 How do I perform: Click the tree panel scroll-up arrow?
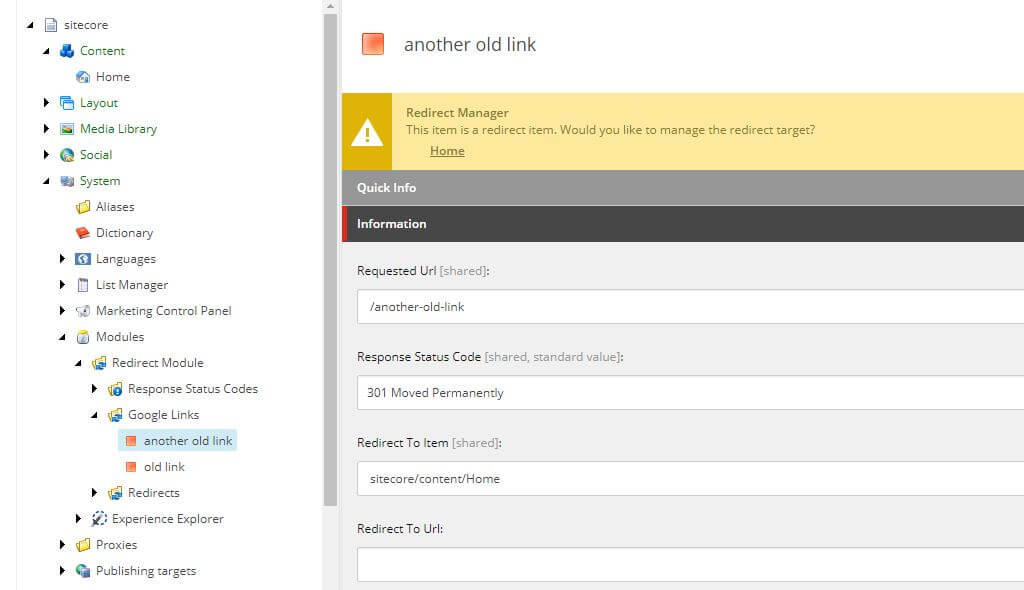(330, 6)
